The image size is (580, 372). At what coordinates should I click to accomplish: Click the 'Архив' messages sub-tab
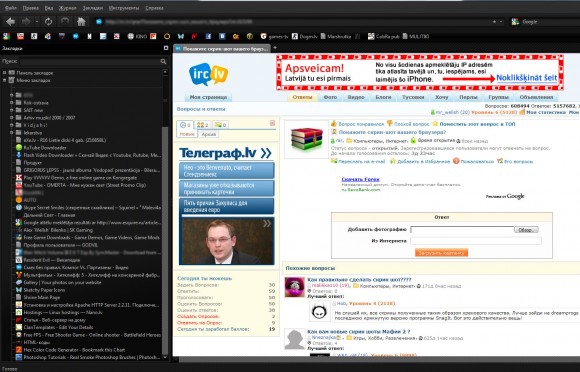coord(209,134)
